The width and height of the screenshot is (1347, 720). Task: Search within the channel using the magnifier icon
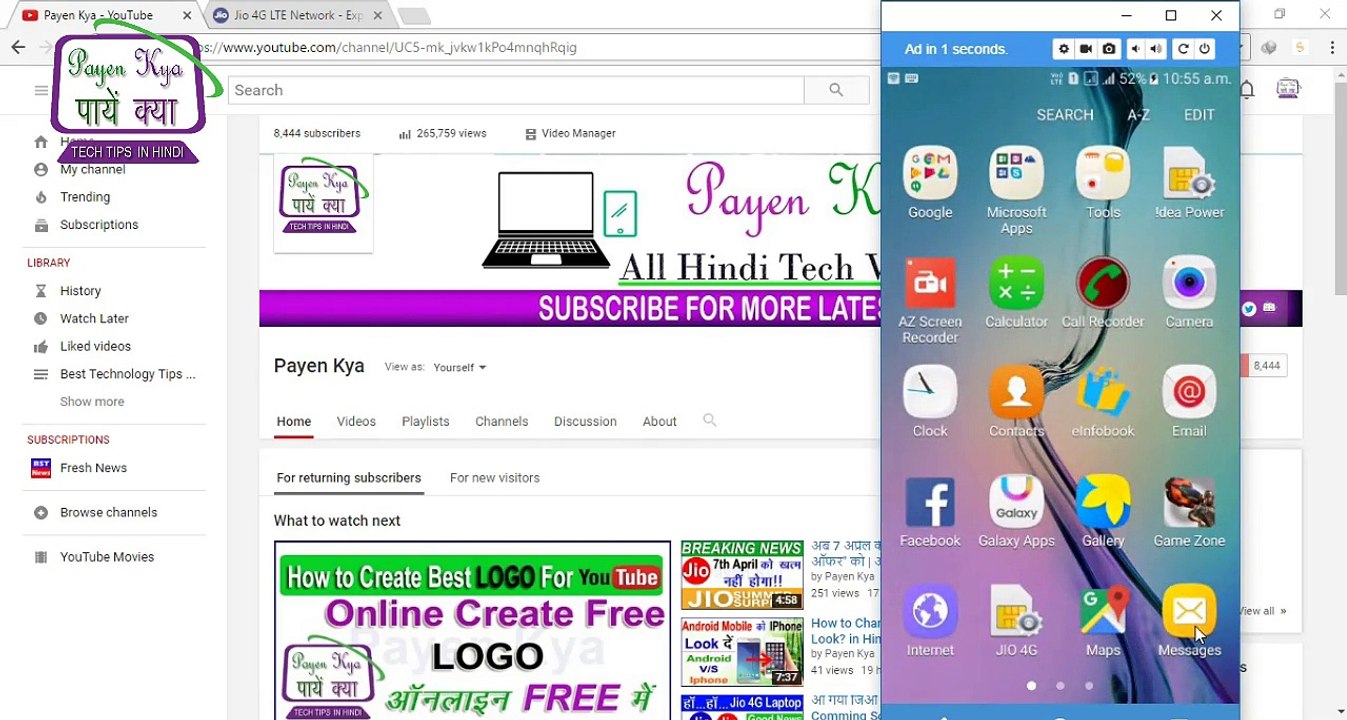pos(710,421)
